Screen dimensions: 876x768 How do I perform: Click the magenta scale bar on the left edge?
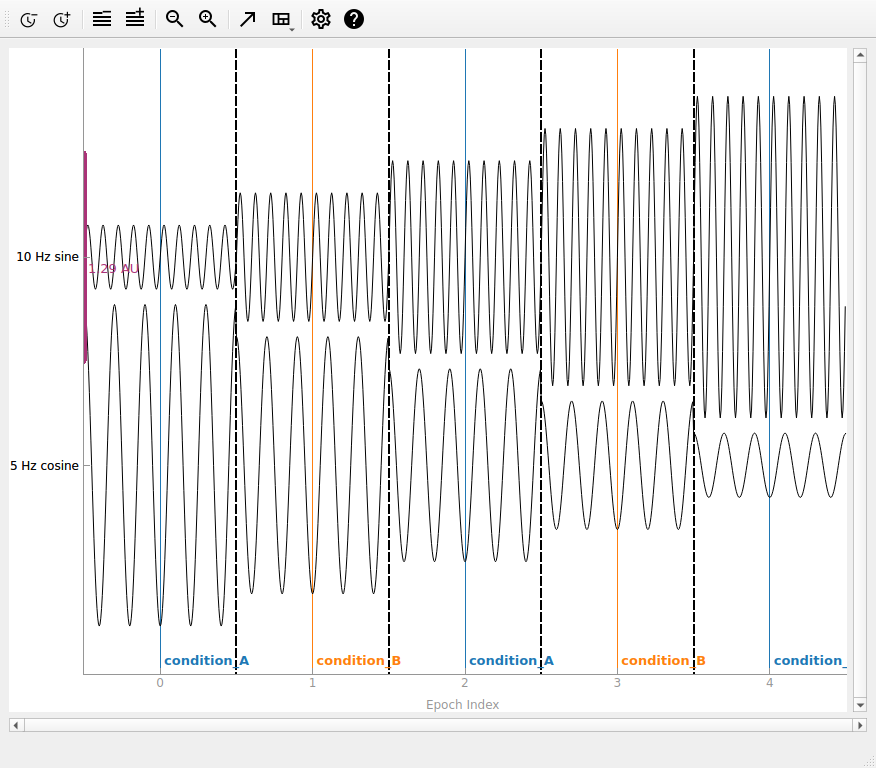[x=85, y=257]
